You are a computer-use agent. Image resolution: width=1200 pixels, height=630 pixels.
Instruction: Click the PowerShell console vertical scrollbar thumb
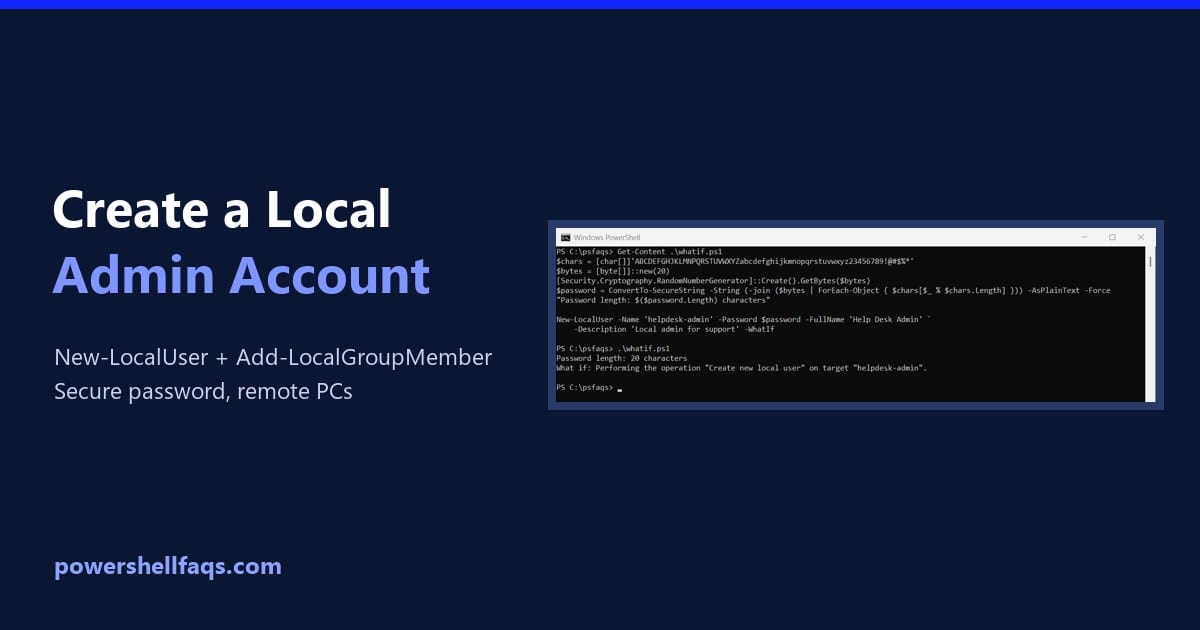[x=1151, y=261]
